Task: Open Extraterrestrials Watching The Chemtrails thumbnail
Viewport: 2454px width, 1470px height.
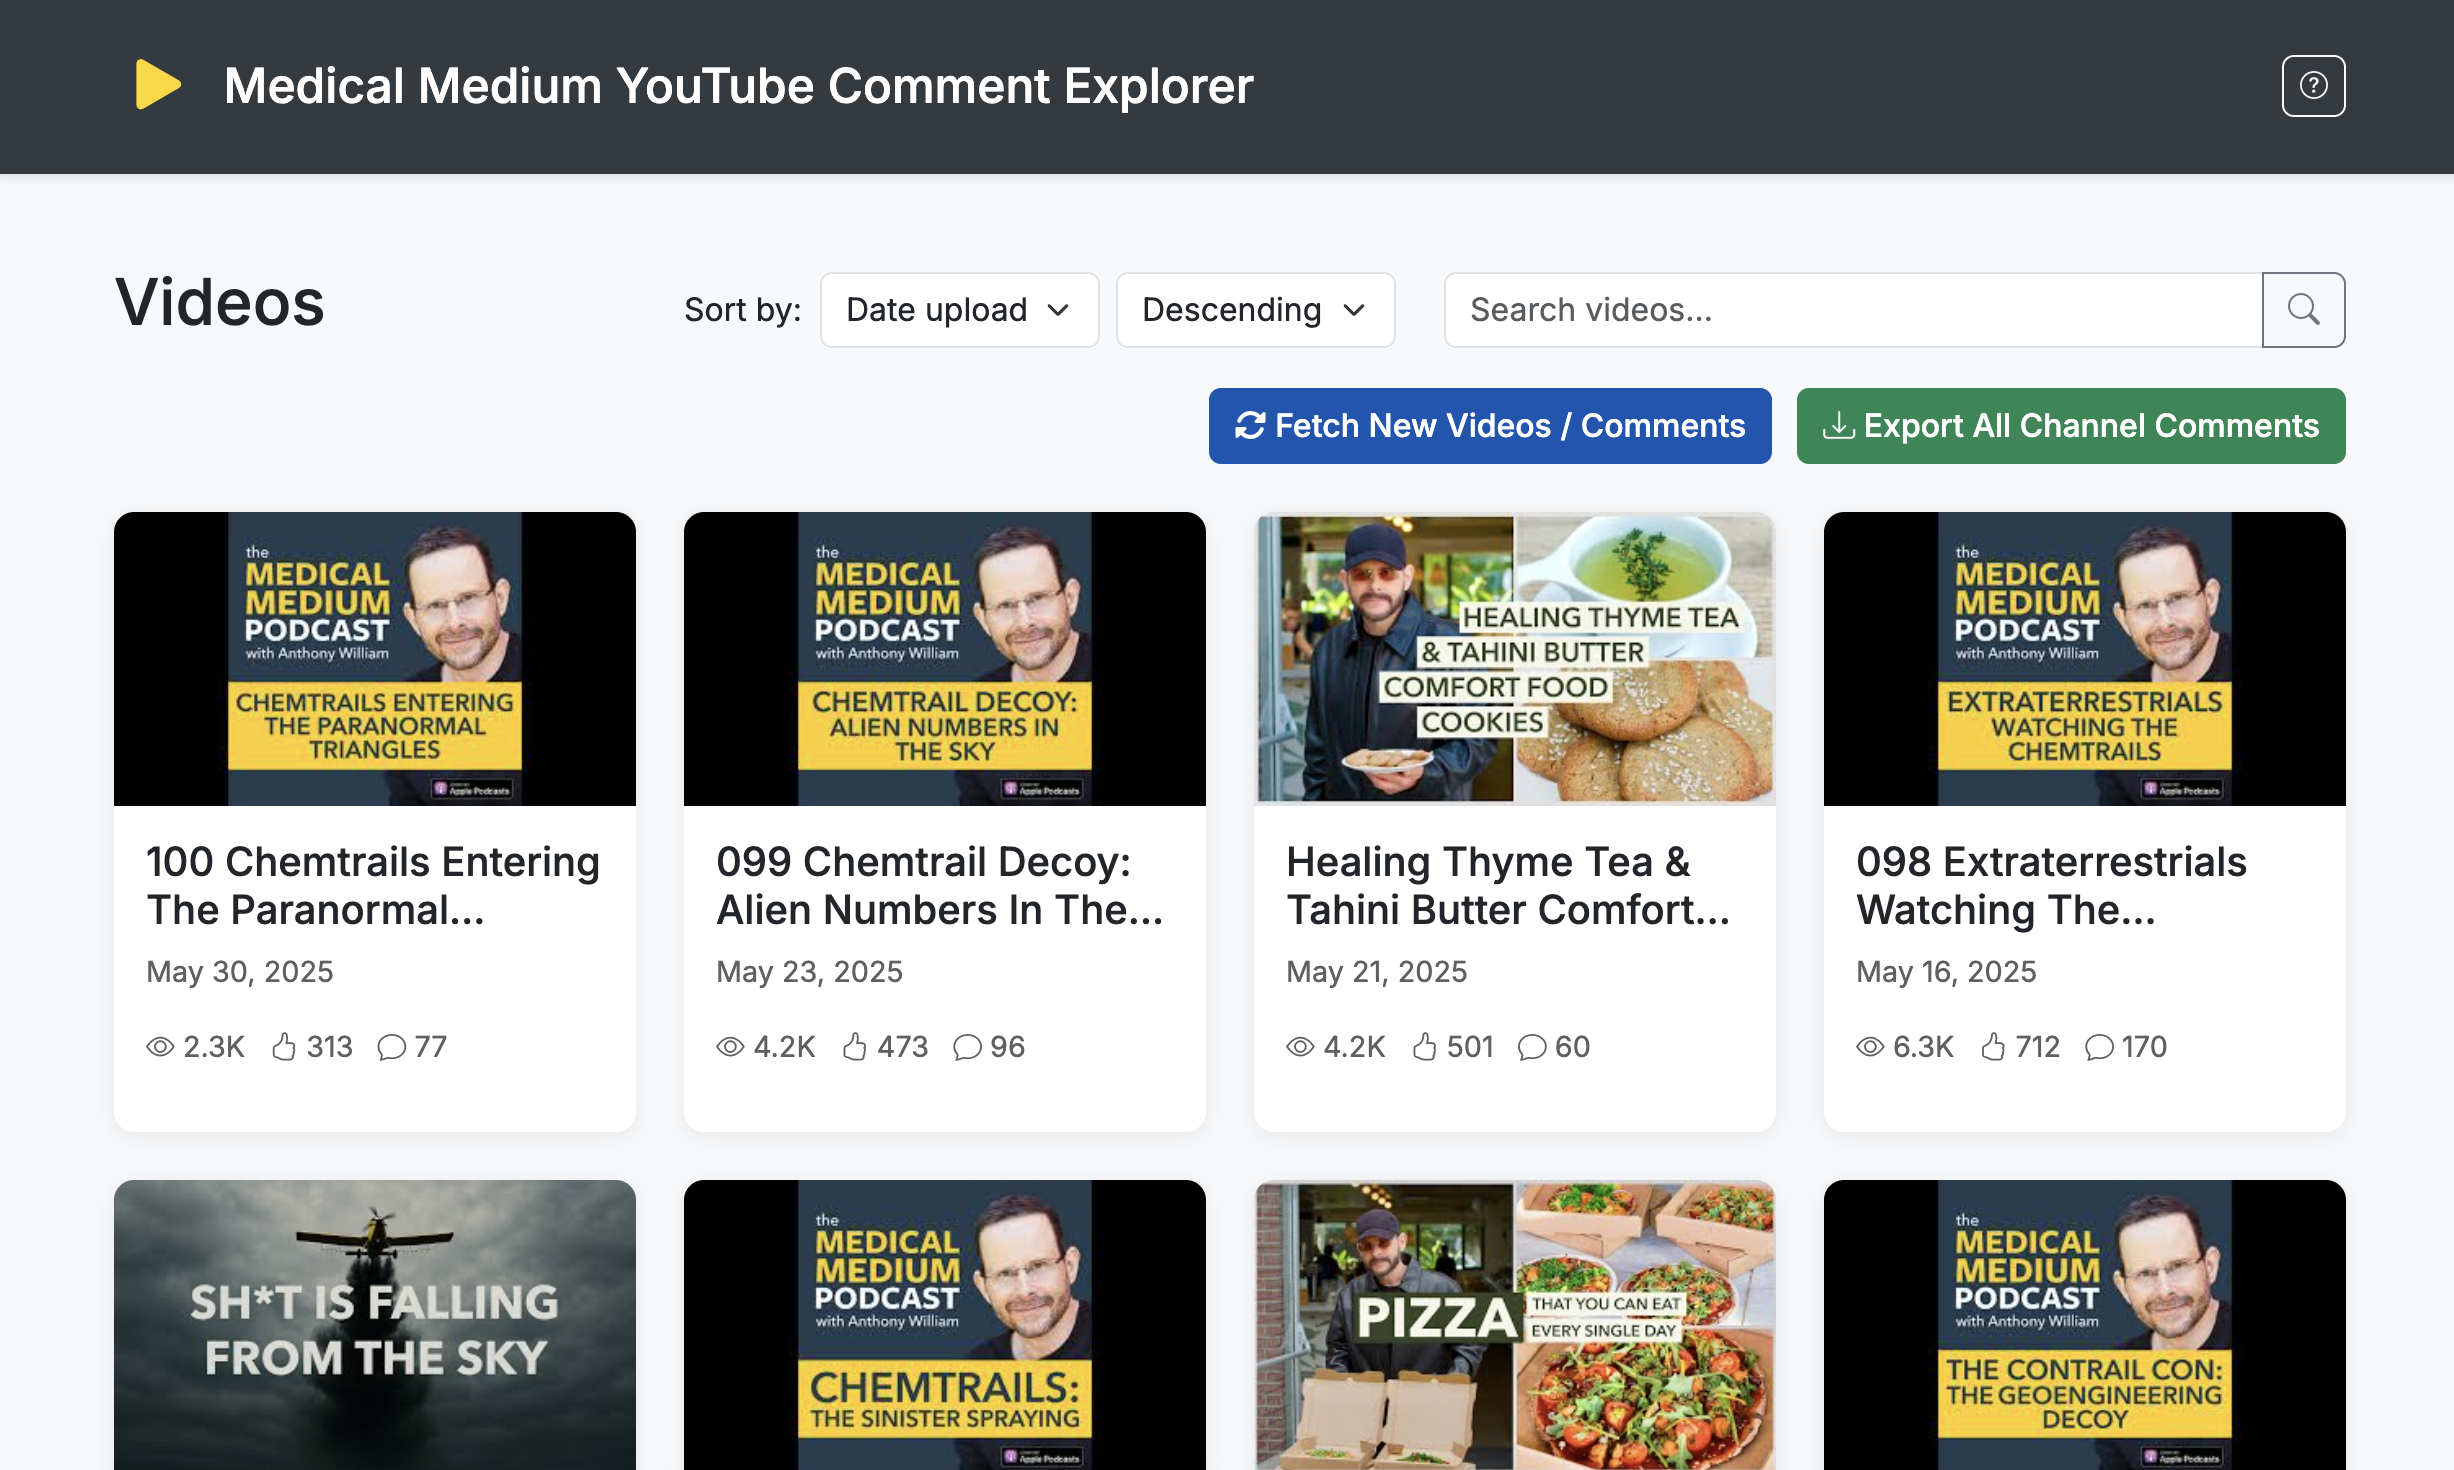Action: pyautogui.click(x=2085, y=659)
